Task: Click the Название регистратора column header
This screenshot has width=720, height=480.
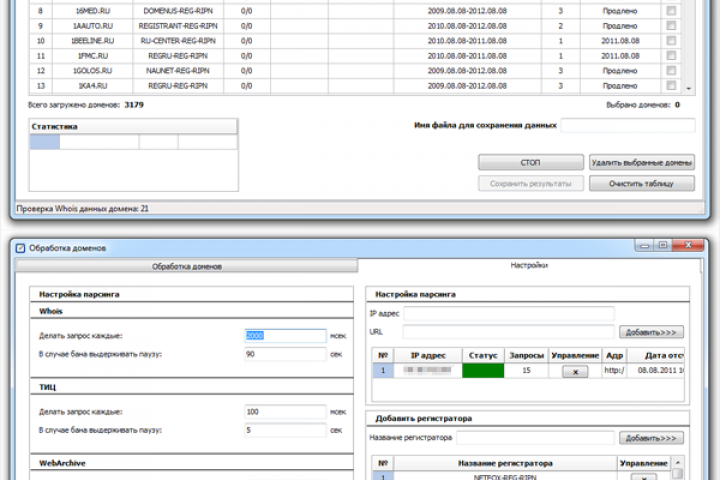Action: tap(505, 463)
